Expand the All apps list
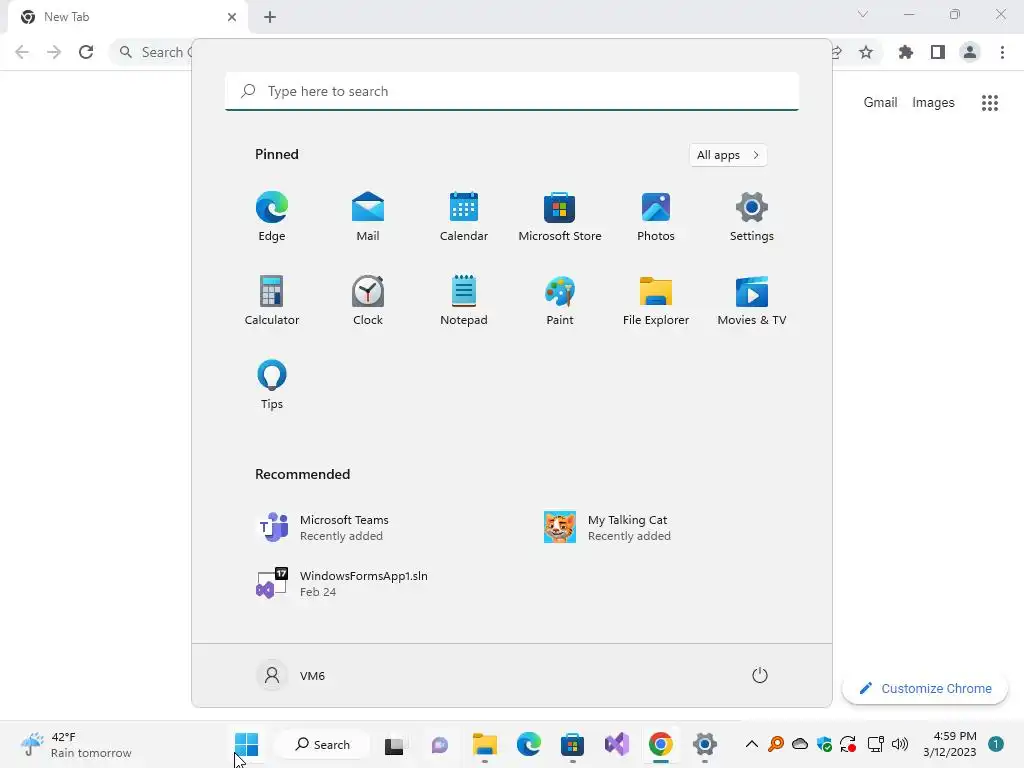1024x768 pixels. tap(728, 155)
